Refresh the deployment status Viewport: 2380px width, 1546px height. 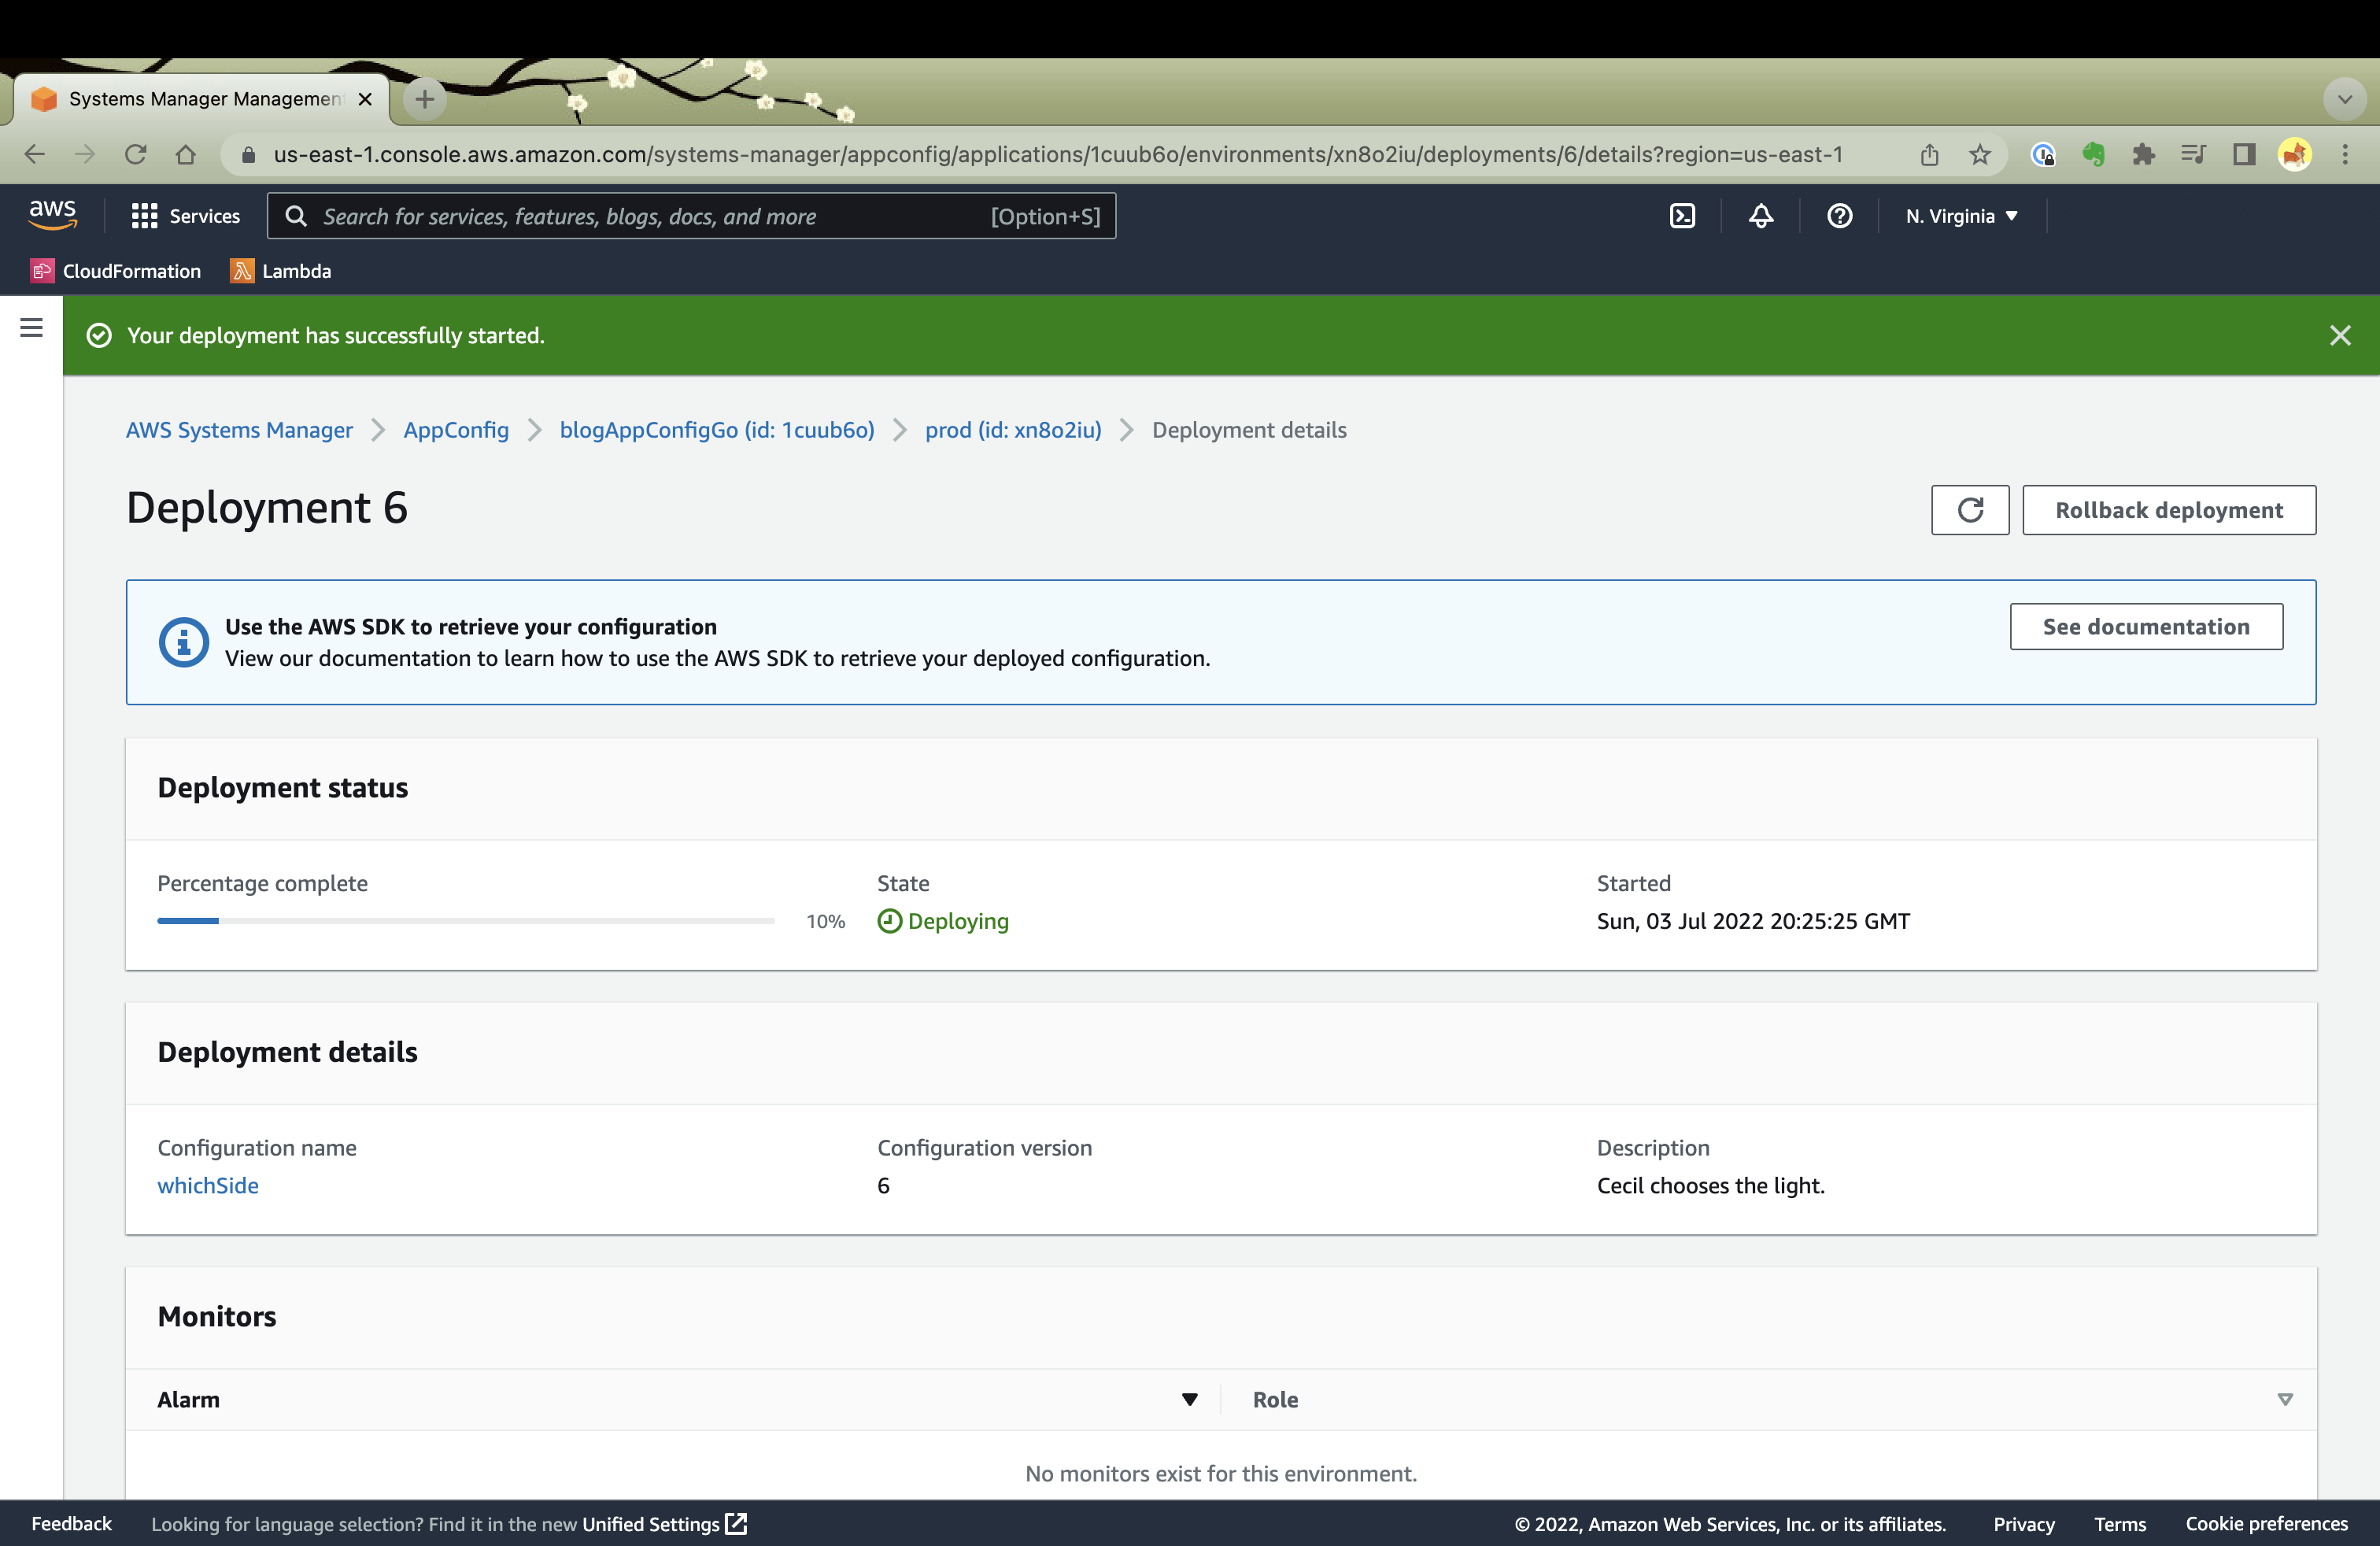click(1969, 510)
